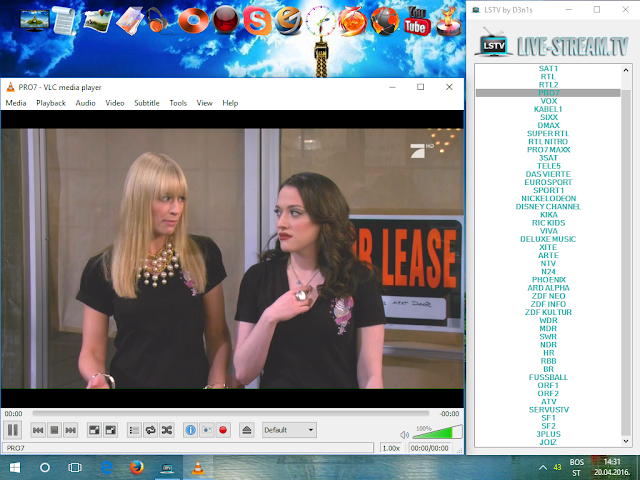Open the Windows Start menu

coord(15,467)
